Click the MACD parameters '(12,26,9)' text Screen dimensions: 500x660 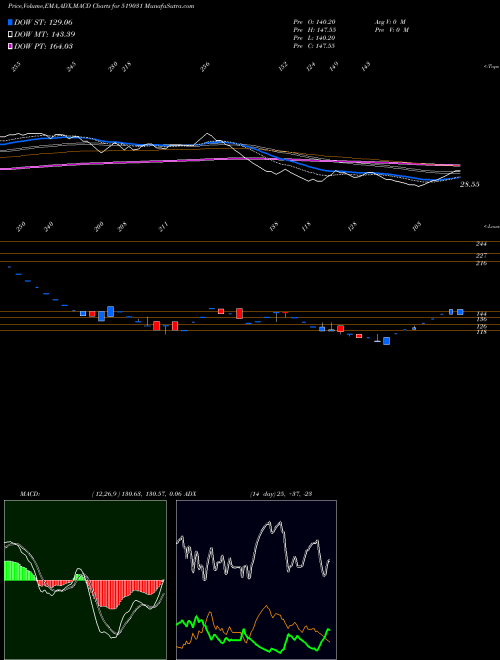[x=105, y=494]
